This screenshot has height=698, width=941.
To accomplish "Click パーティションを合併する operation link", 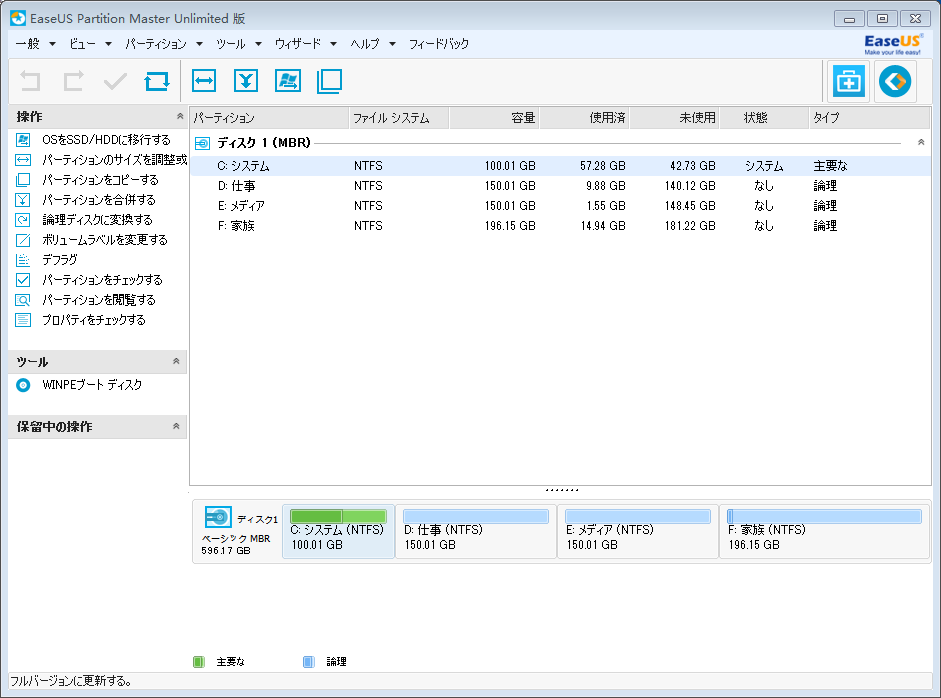I will (x=99, y=200).
